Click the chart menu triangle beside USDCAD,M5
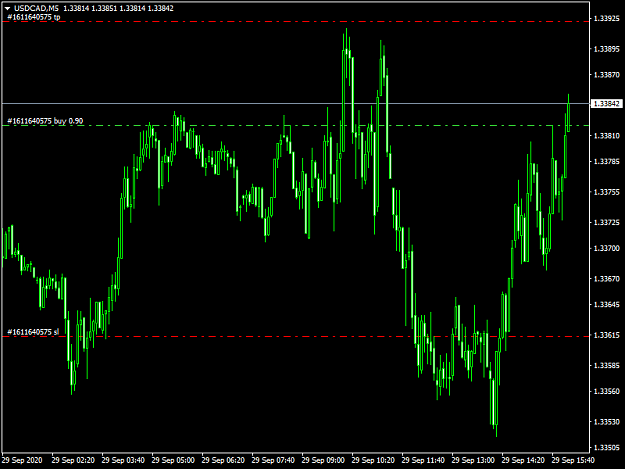Screen dimensions: 625x469 7,8
